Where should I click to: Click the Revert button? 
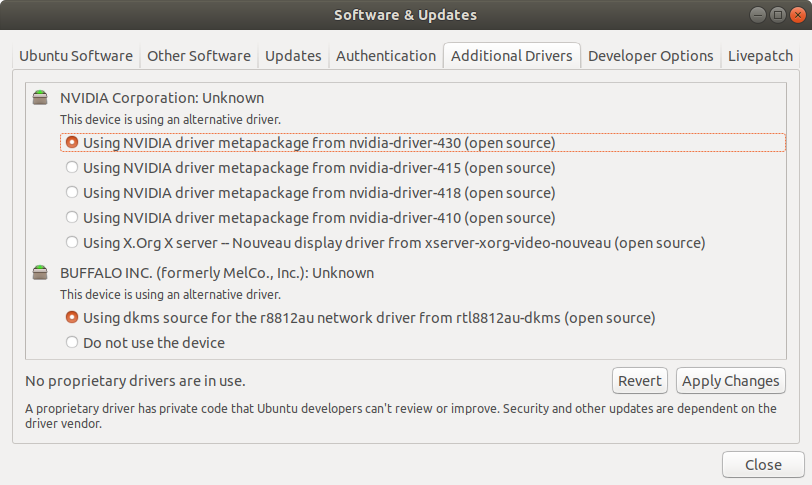[640, 381]
